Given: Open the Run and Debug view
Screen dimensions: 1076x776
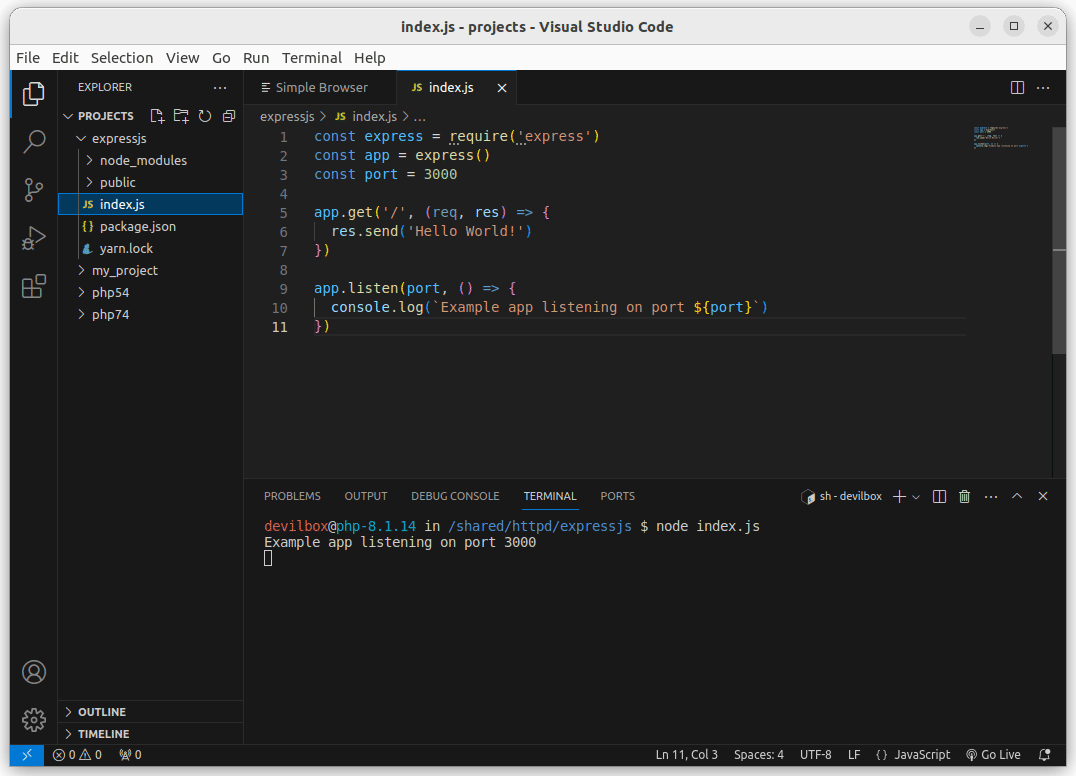Looking at the screenshot, I should point(34,239).
